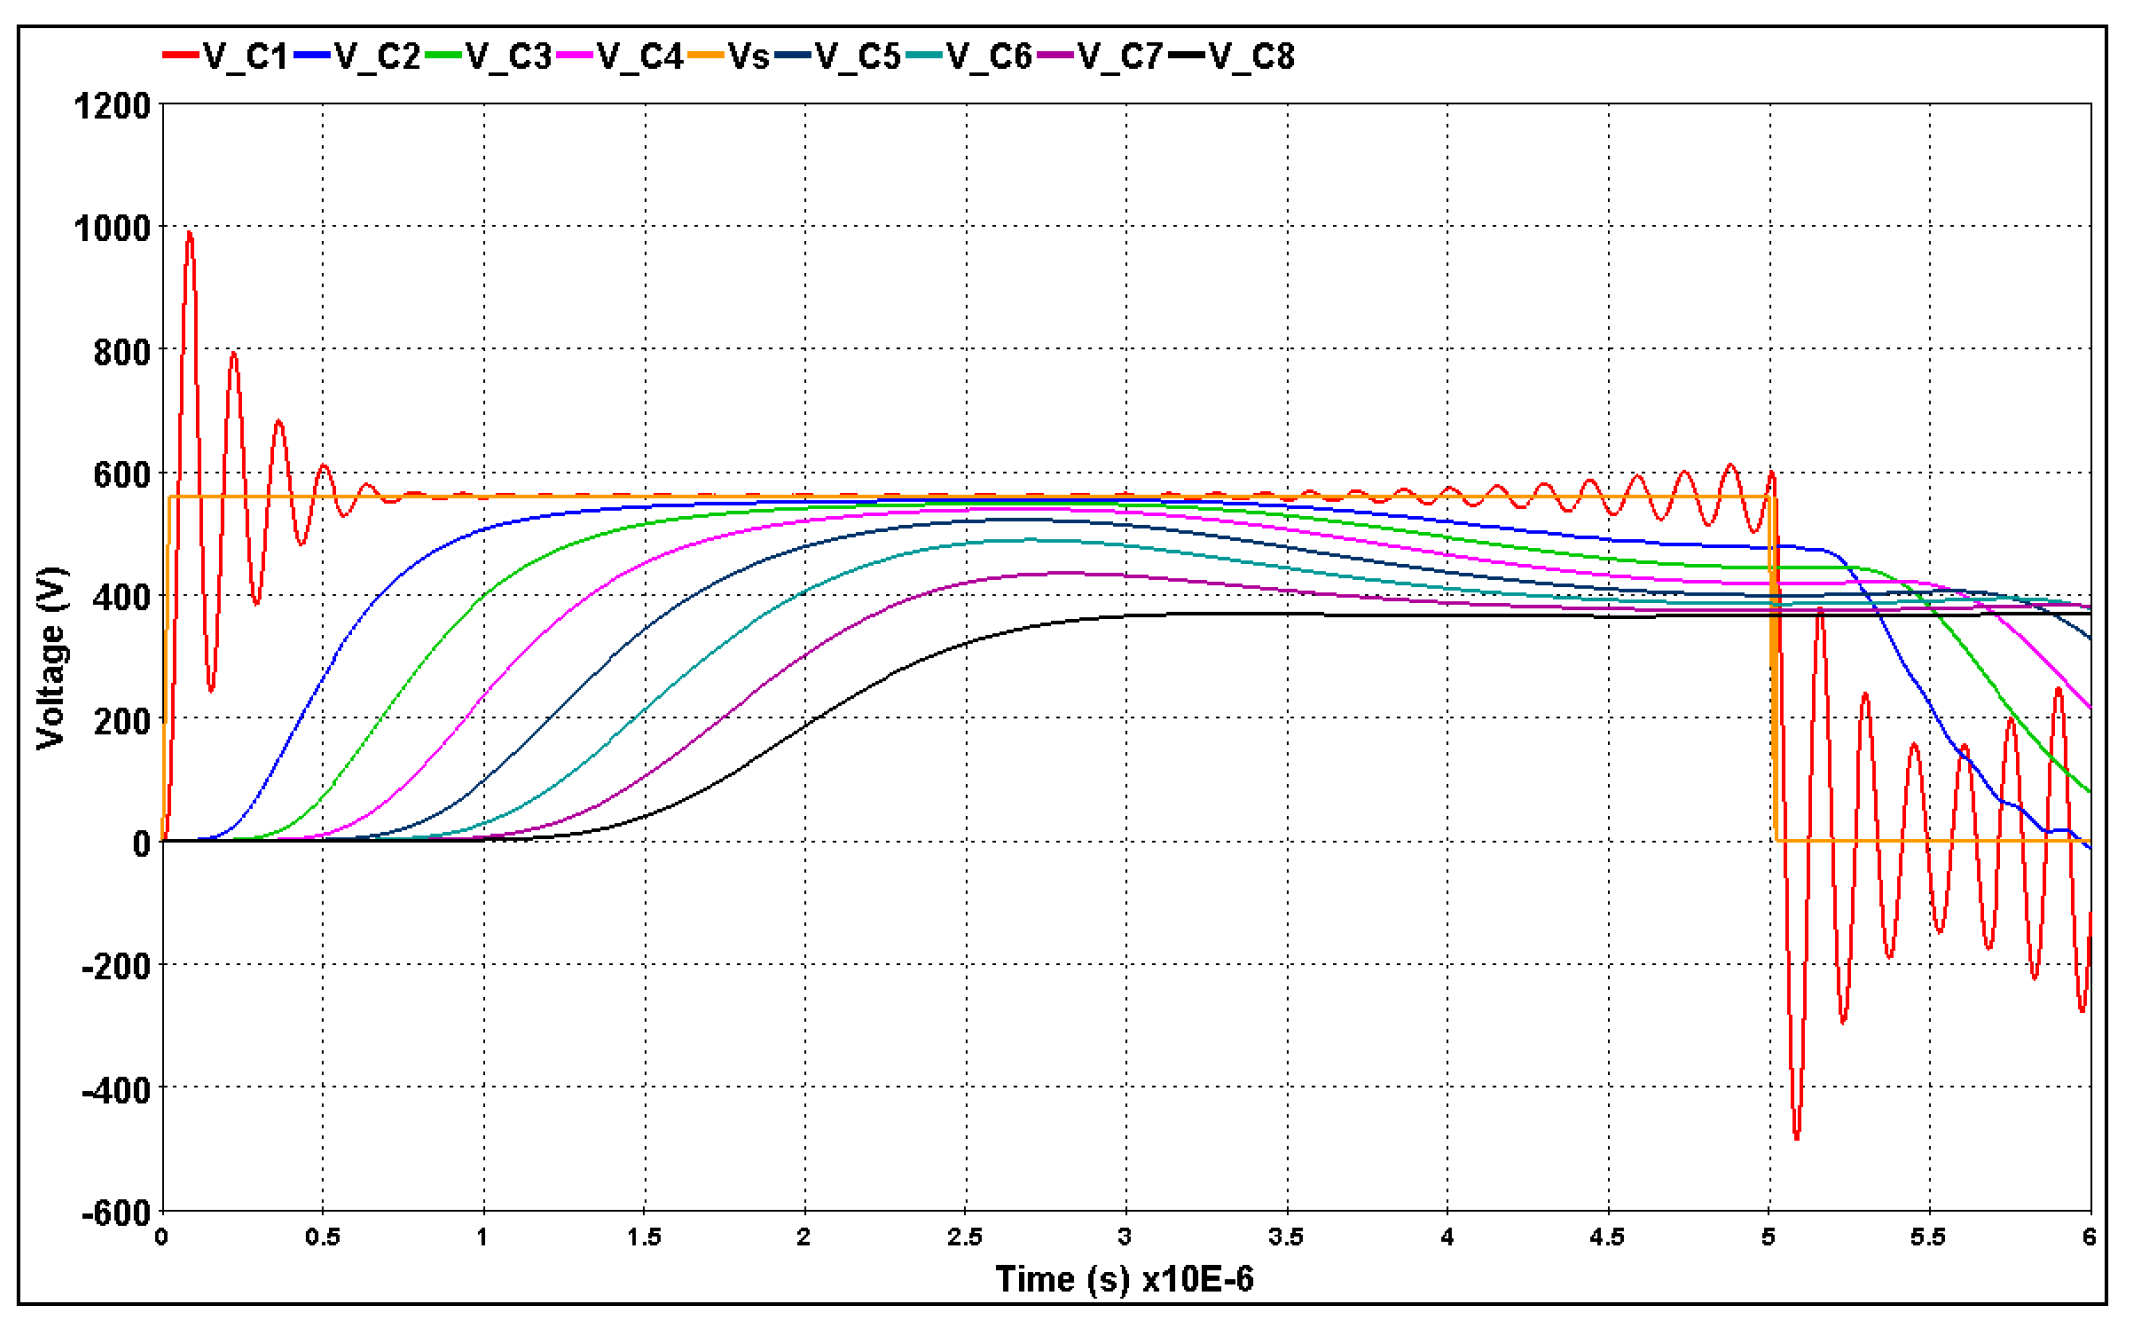This screenshot has height=1336, width=2129.
Task: Click the 1200 label on voltage axis
Action: tap(112, 106)
